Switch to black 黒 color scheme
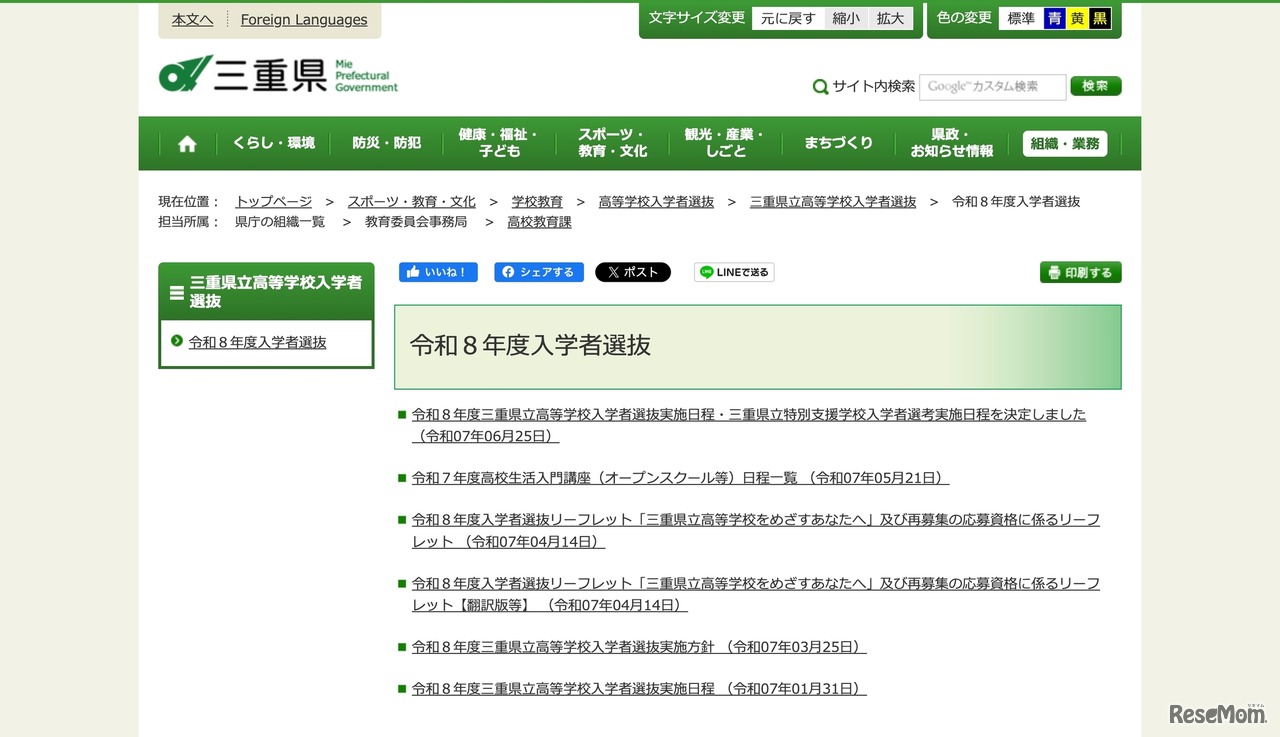 click(1100, 19)
